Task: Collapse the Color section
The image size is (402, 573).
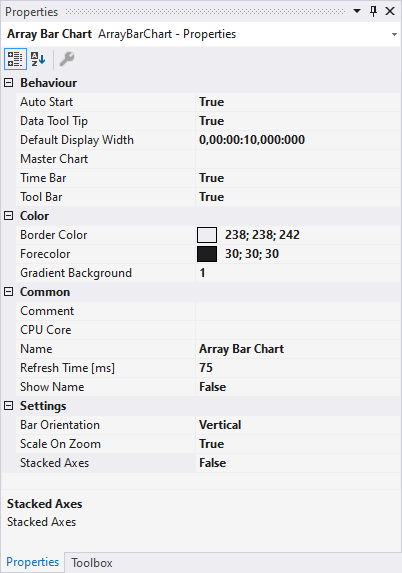Action: coord(8,216)
